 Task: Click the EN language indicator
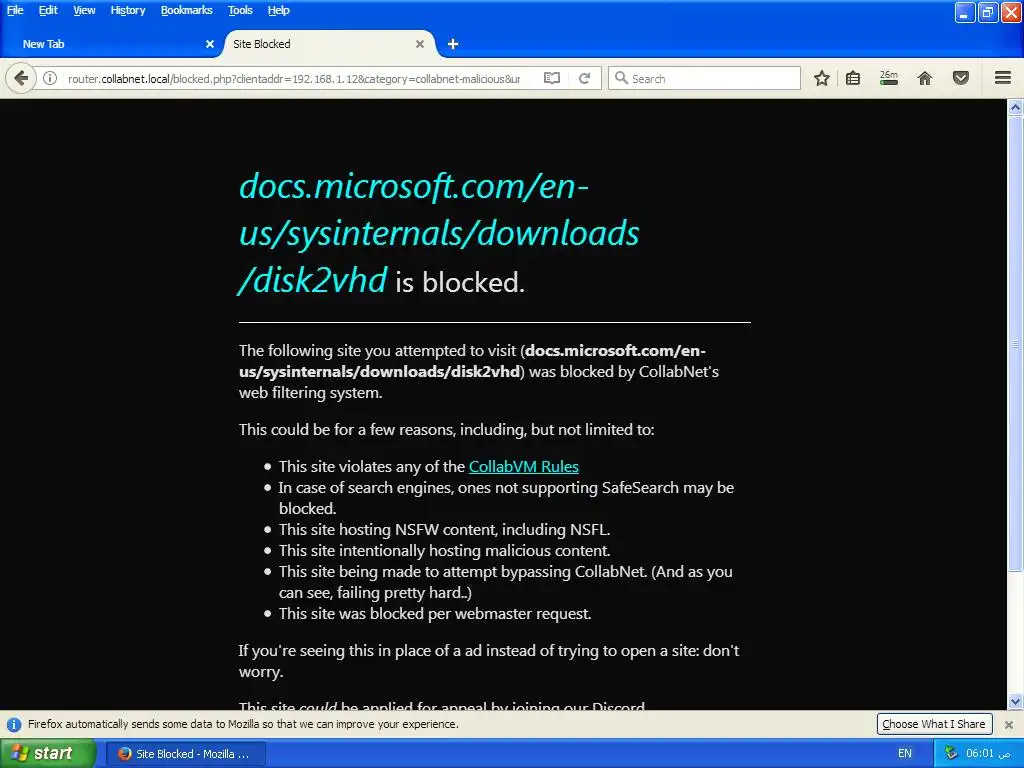[904, 753]
